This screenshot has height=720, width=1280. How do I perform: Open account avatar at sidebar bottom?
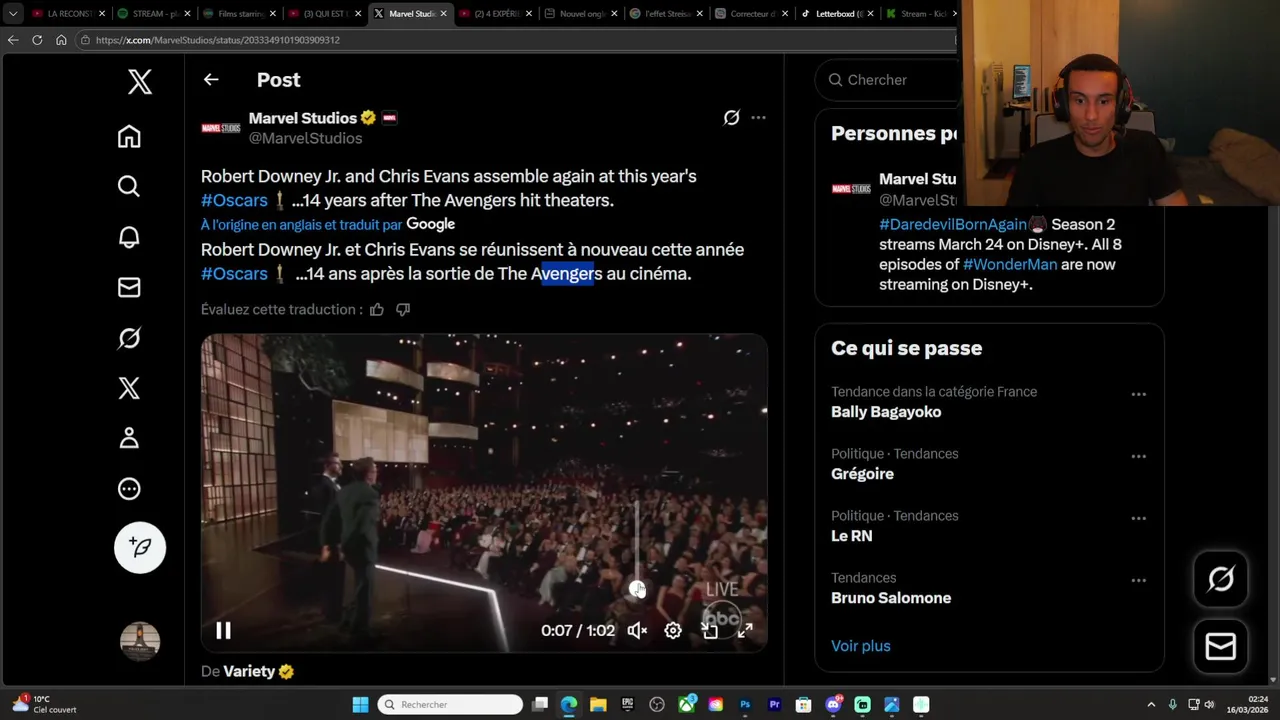coord(140,641)
